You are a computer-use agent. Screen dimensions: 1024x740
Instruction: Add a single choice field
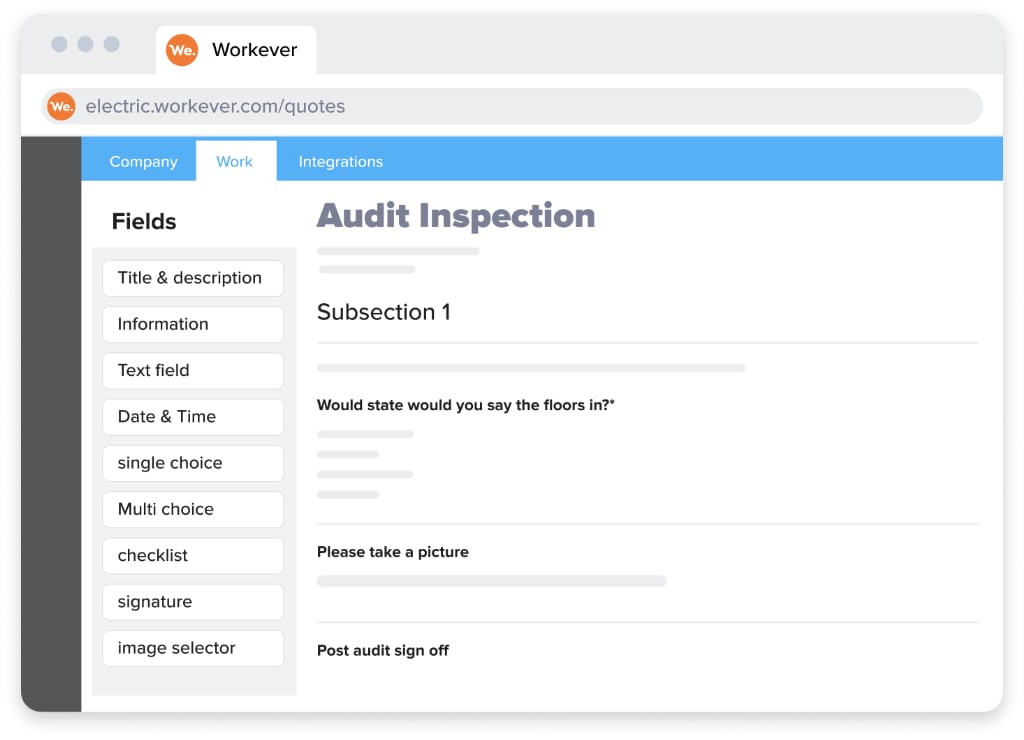coord(192,463)
